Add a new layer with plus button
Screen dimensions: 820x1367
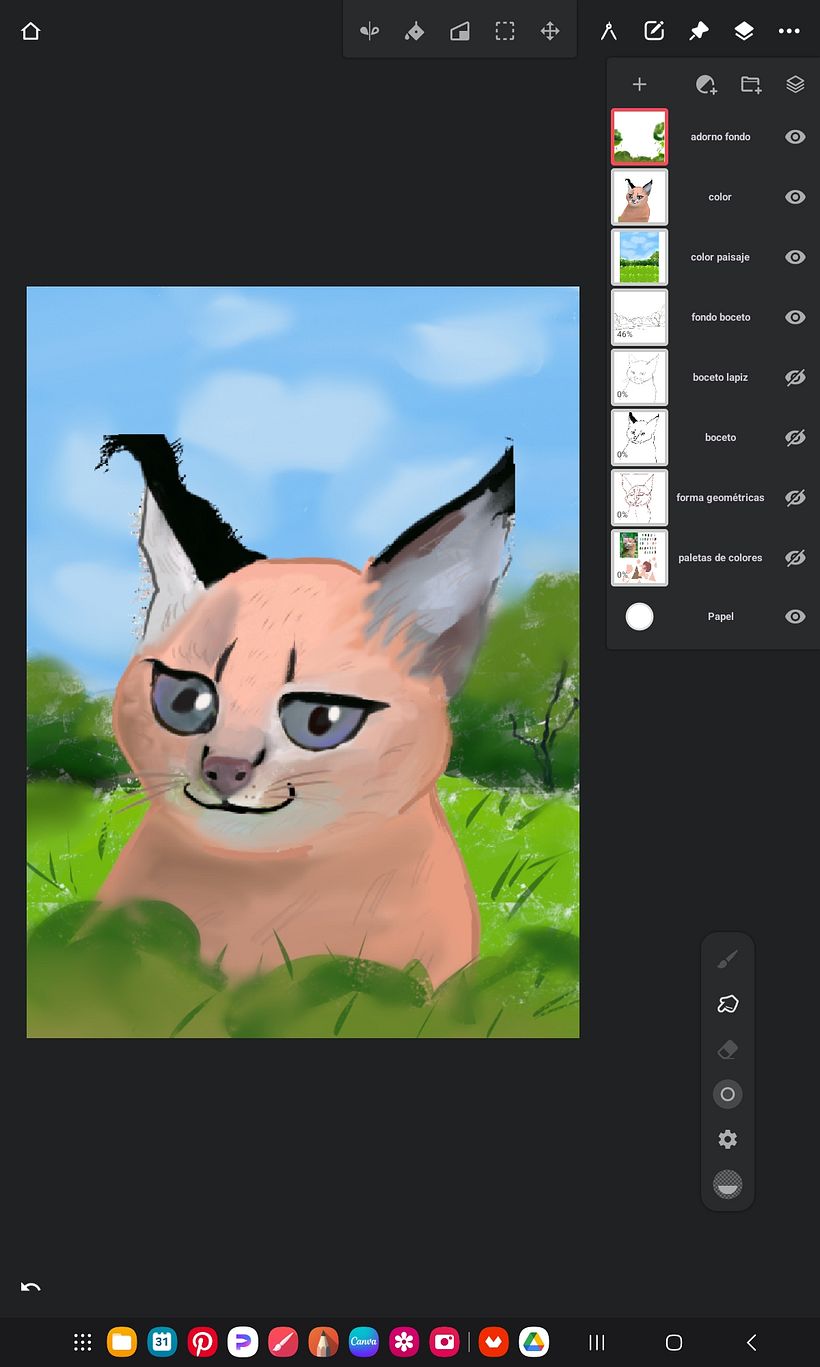pyautogui.click(x=640, y=85)
